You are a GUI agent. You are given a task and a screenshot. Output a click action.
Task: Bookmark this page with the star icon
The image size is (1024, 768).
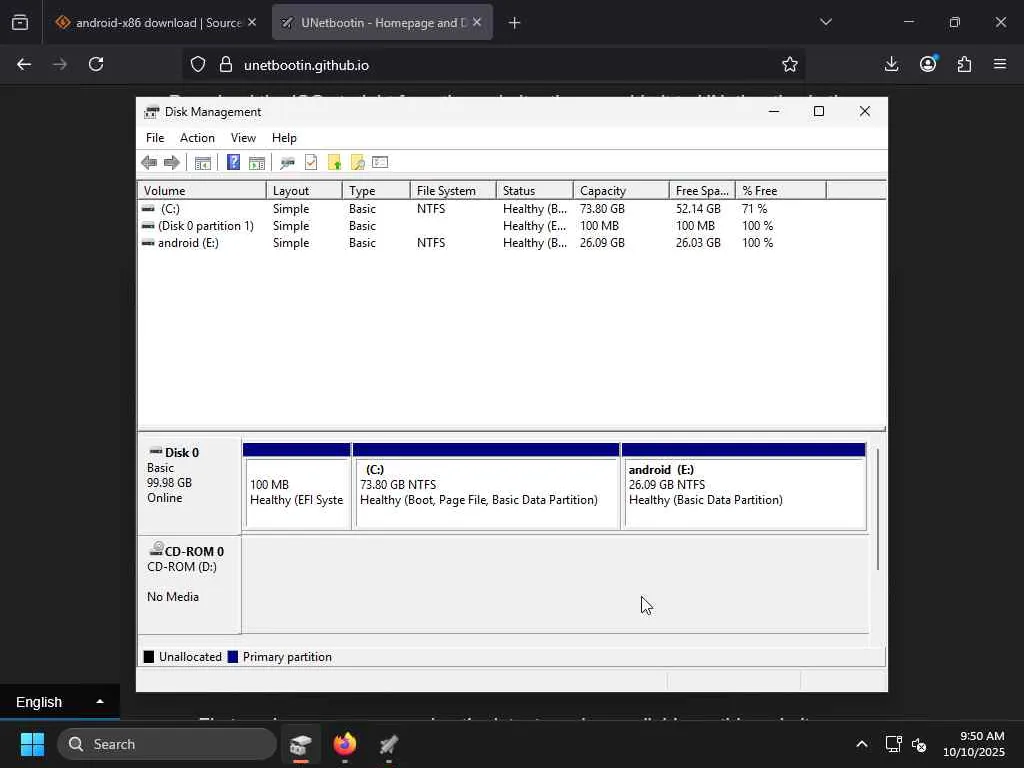790,65
